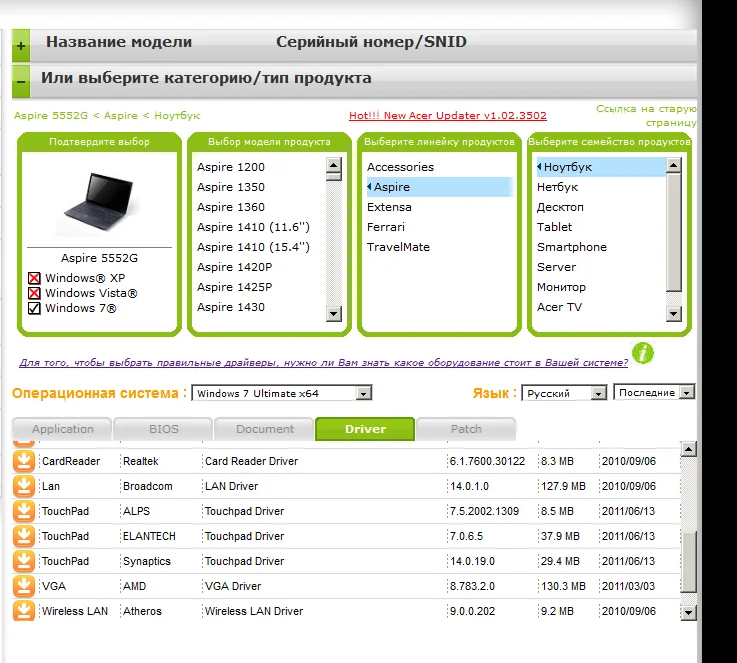This screenshot has height=663, width=737.
Task: Open the hardware identification help link
Action: (x=323, y=363)
